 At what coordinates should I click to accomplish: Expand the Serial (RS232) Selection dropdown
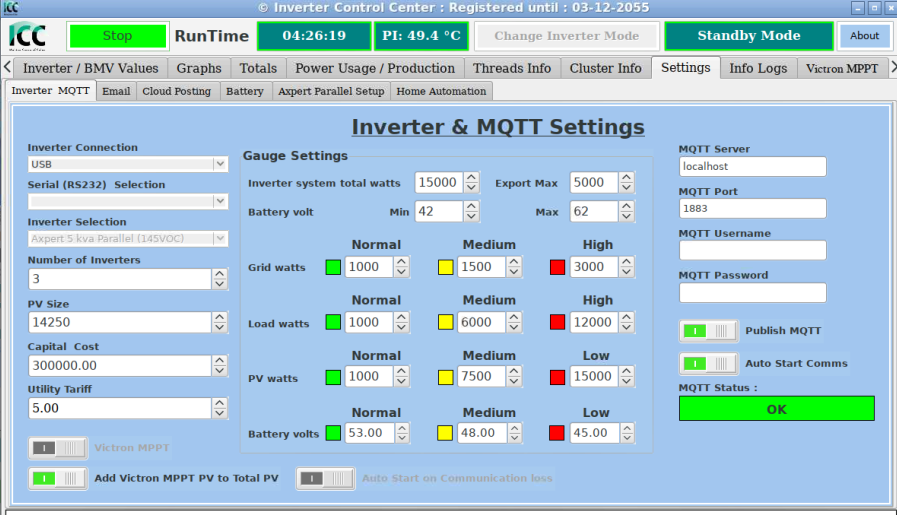point(128,201)
